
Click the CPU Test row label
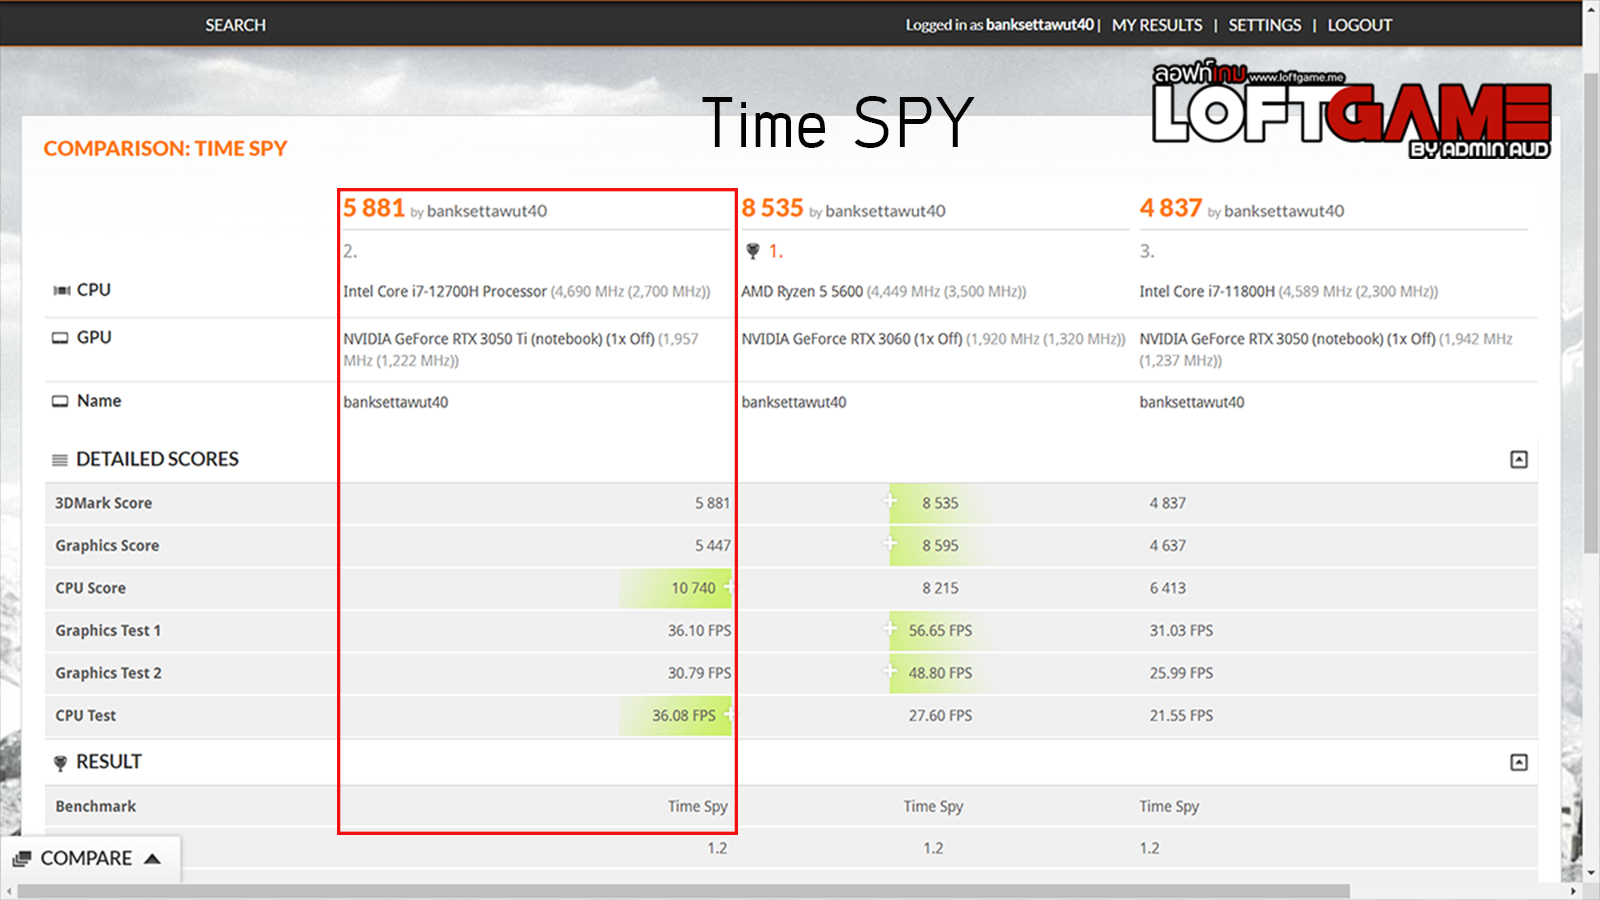pyautogui.click(x=86, y=716)
